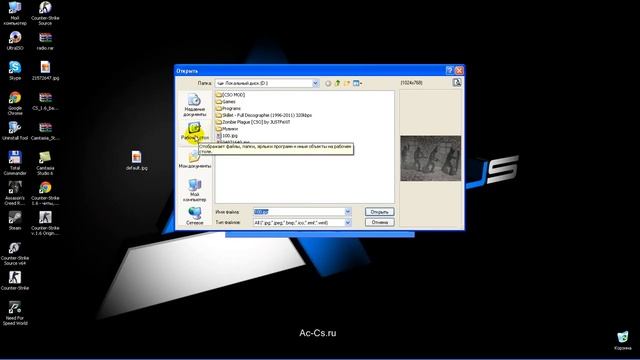640x360 pixels.
Task: Open the Views menu button
Action: (358, 83)
